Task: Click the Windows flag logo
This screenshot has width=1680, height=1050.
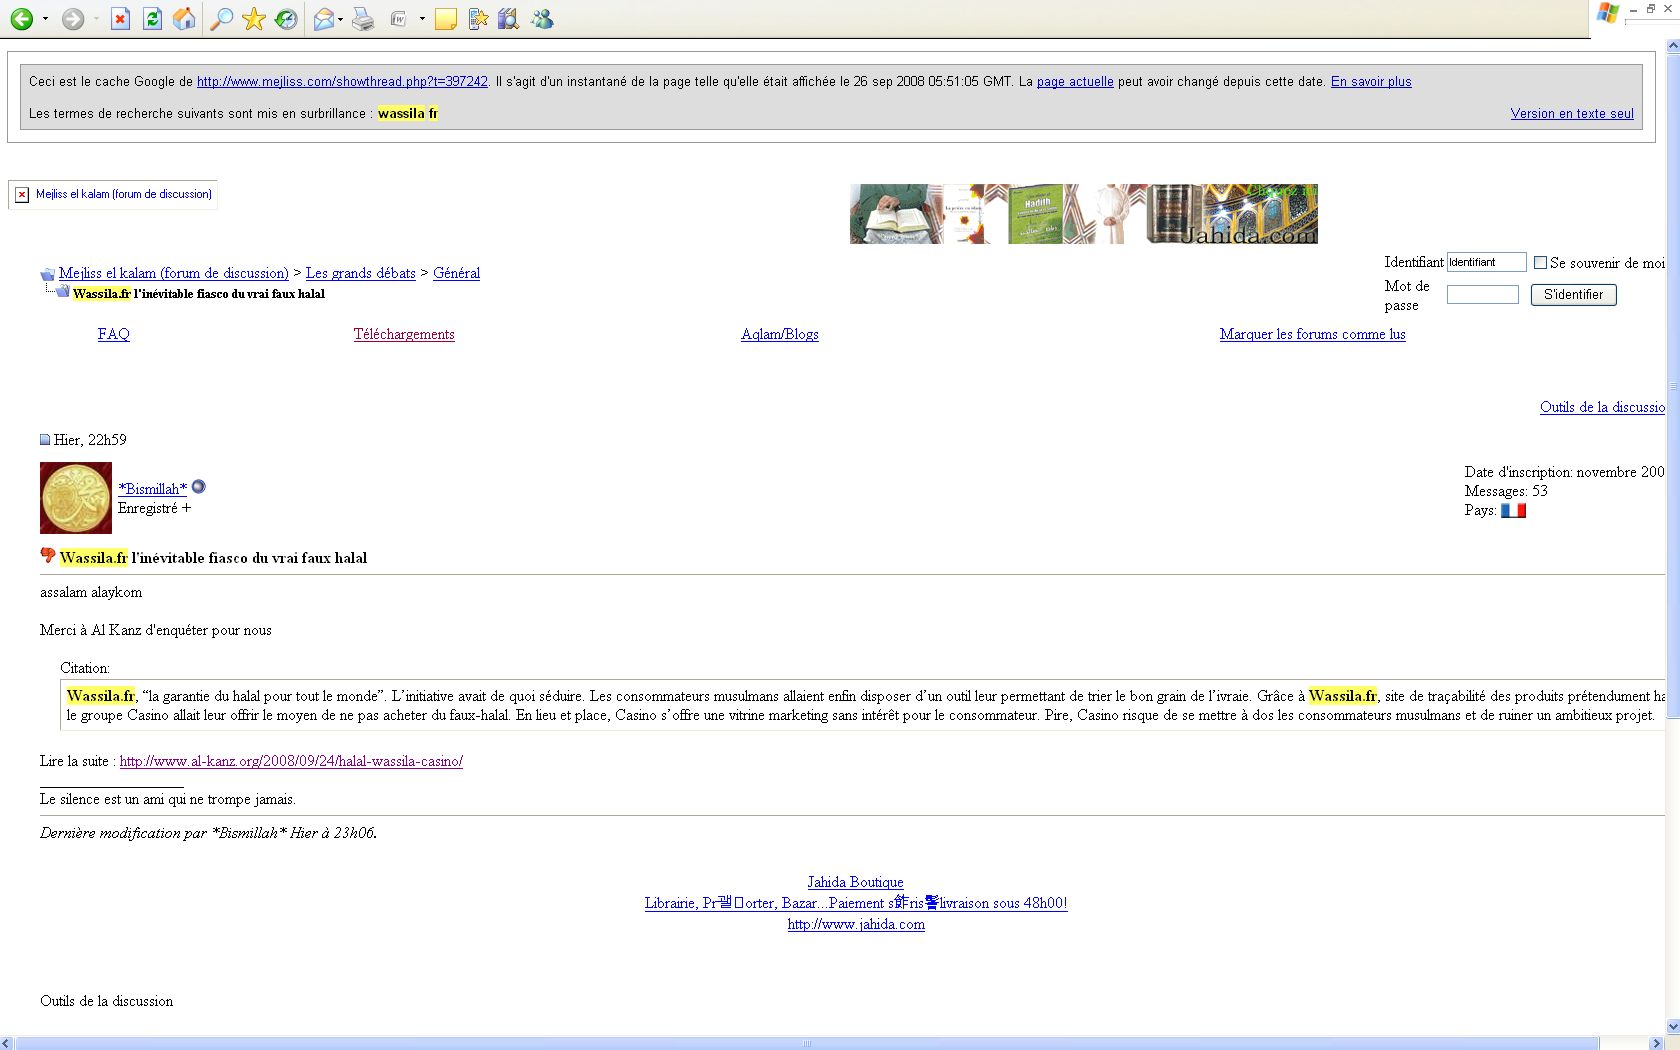Action: (x=1608, y=13)
